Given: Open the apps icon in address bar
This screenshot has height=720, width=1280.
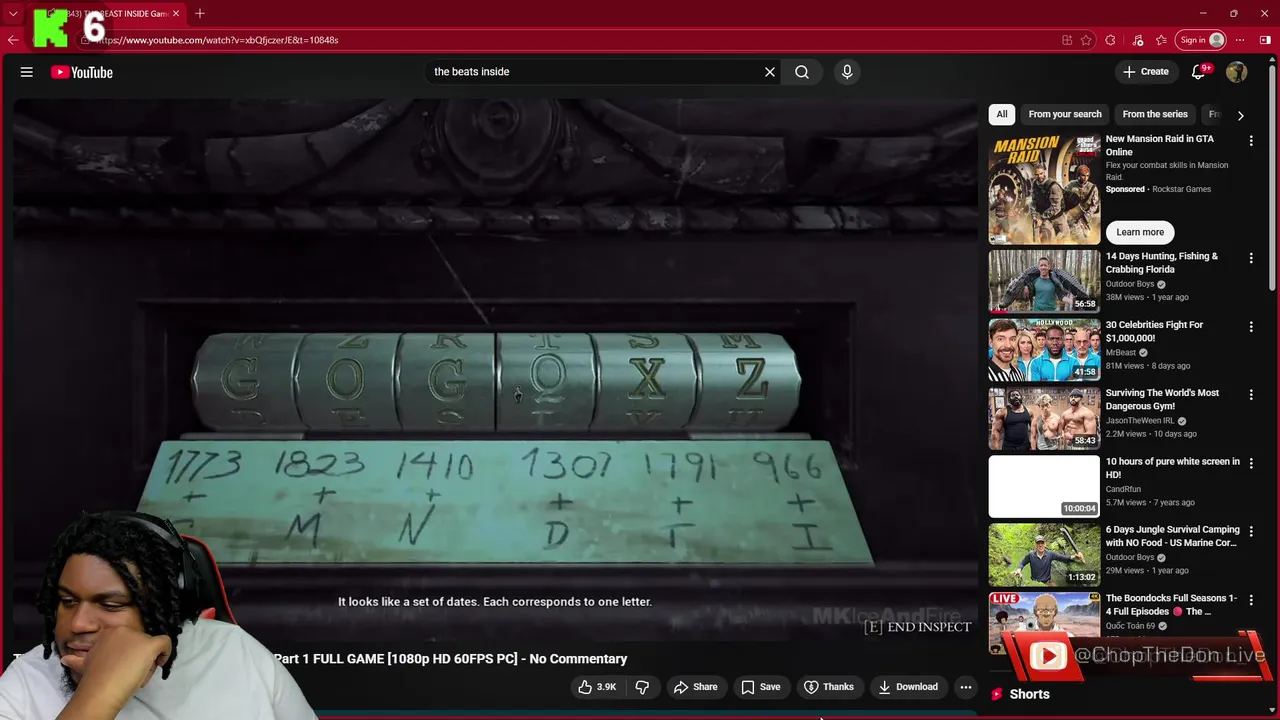Looking at the screenshot, I should click(x=1067, y=40).
